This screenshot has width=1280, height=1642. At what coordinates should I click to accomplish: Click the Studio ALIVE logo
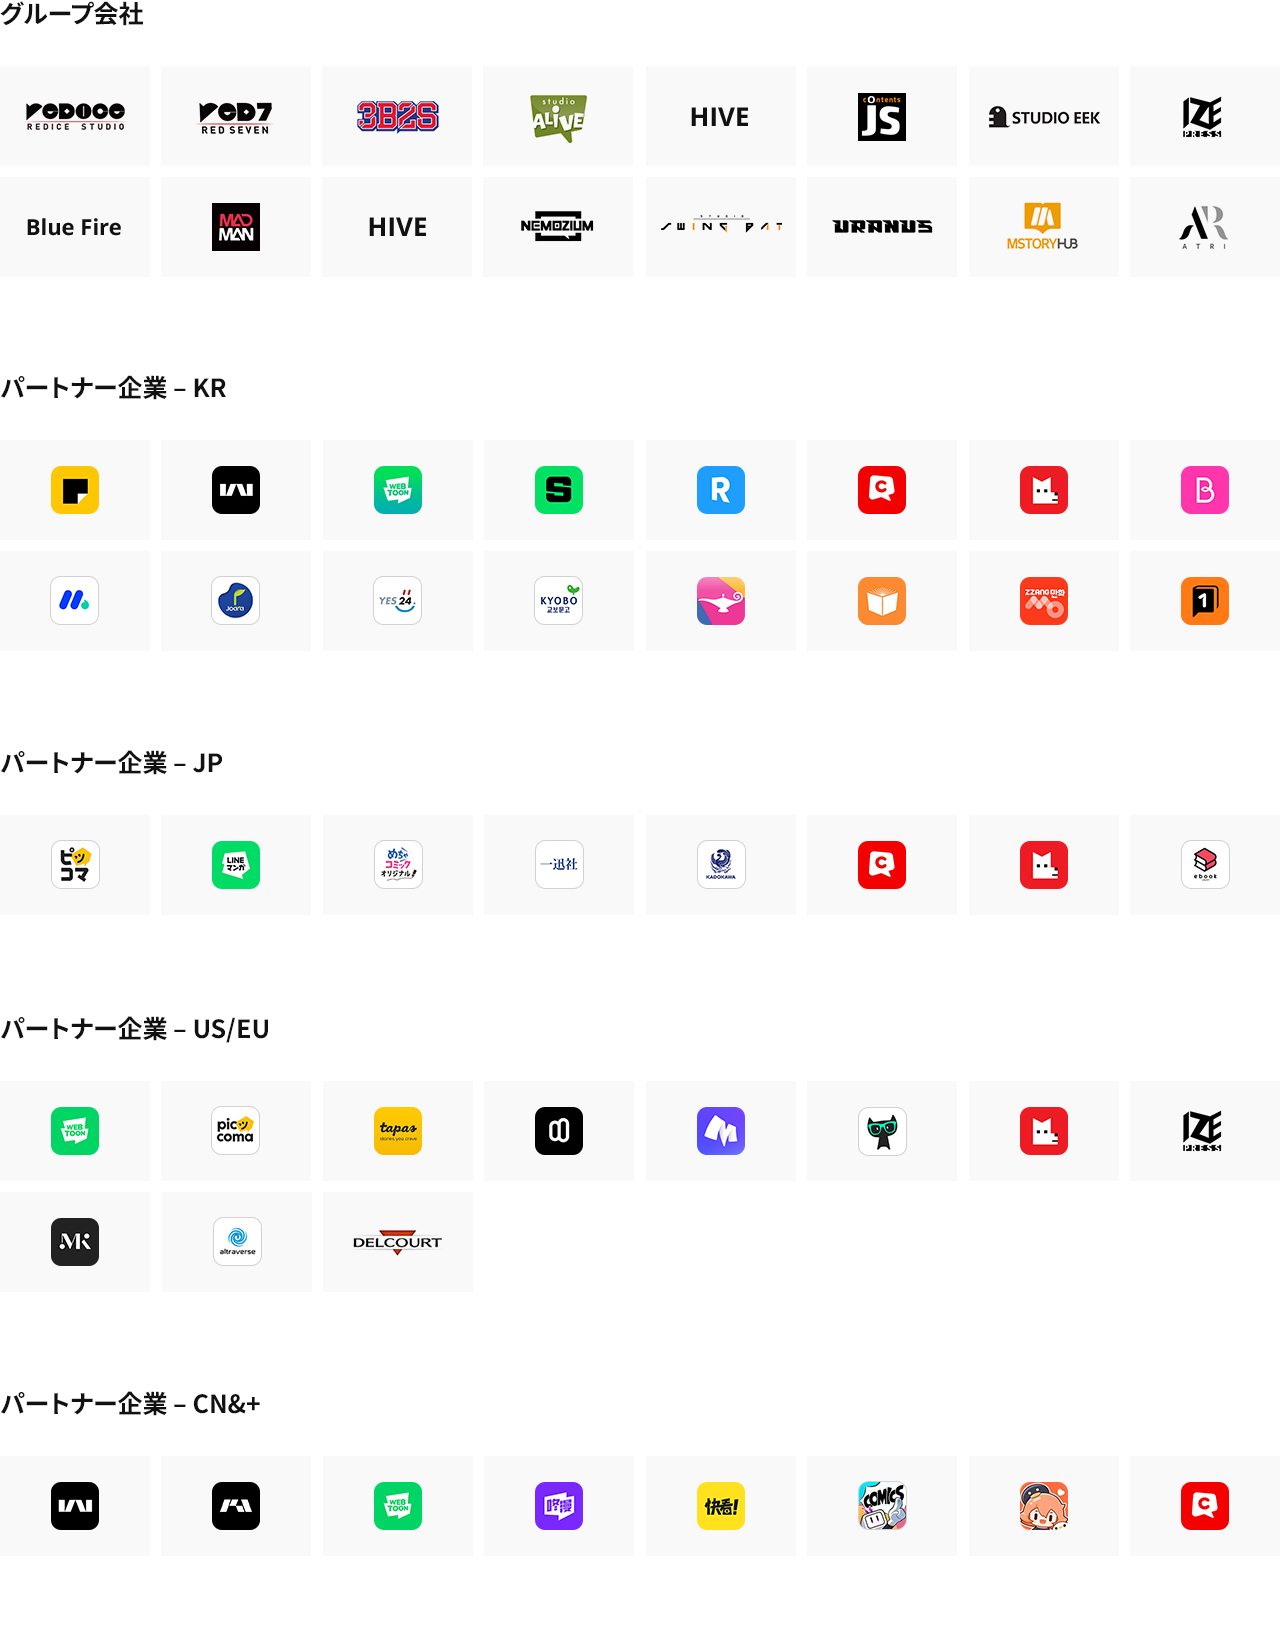(558, 116)
